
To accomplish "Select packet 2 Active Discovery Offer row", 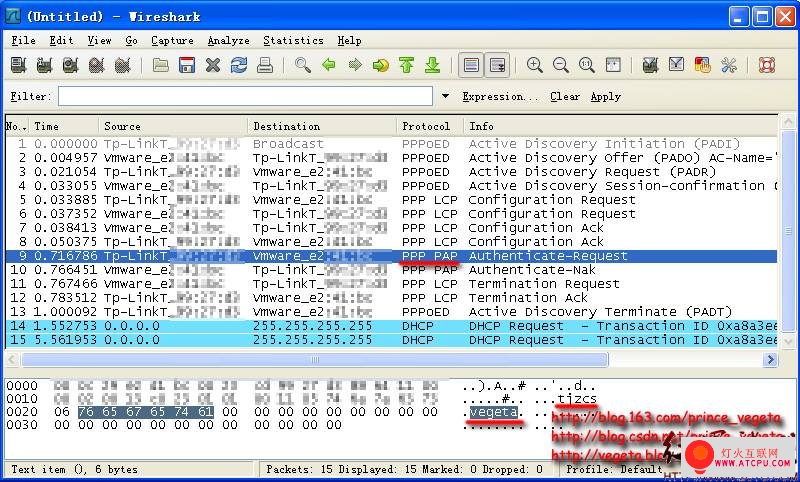I will tap(391, 158).
